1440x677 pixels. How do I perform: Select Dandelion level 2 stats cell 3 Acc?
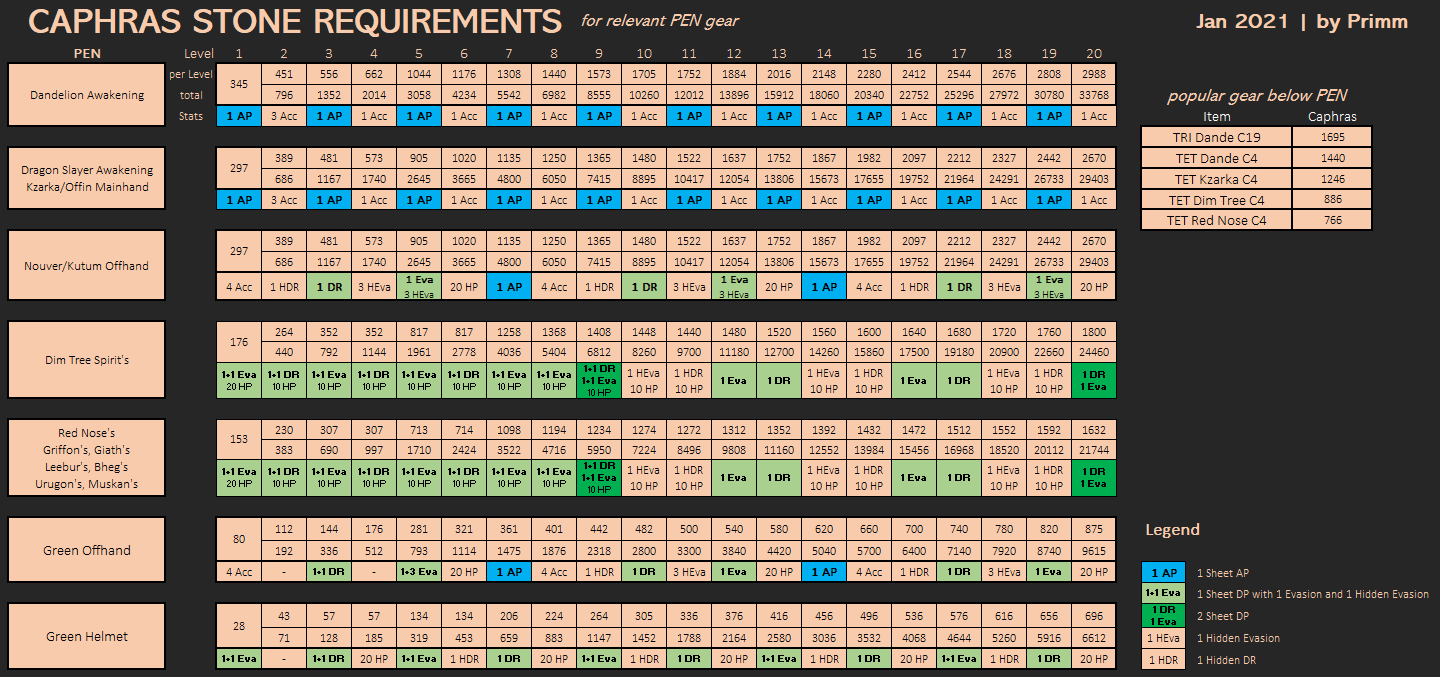point(284,116)
